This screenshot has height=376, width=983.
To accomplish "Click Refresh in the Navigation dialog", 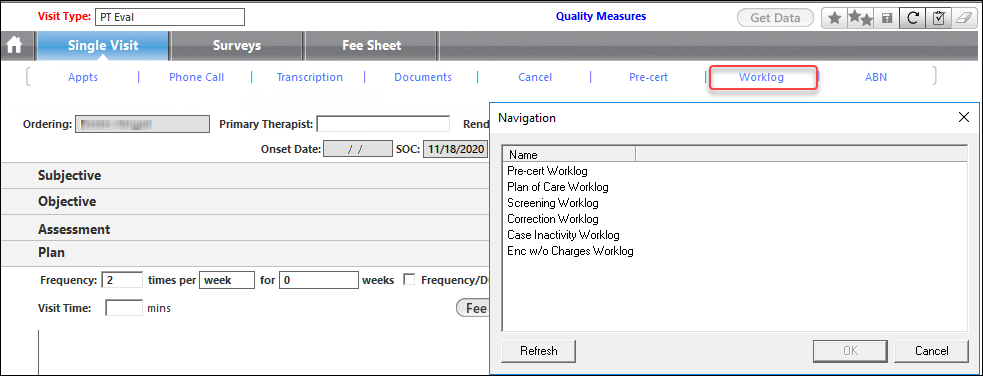I will click(539, 351).
